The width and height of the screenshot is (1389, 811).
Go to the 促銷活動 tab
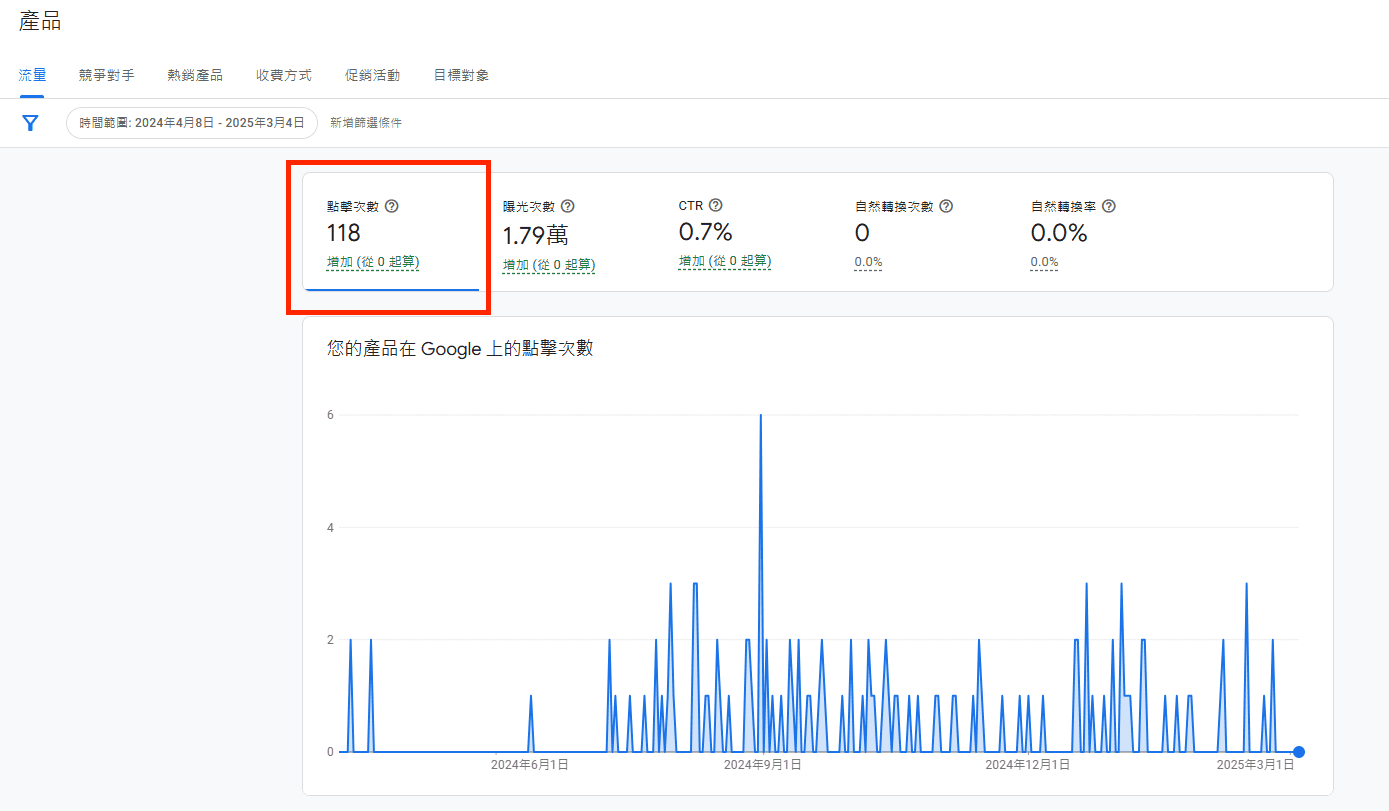click(372, 75)
